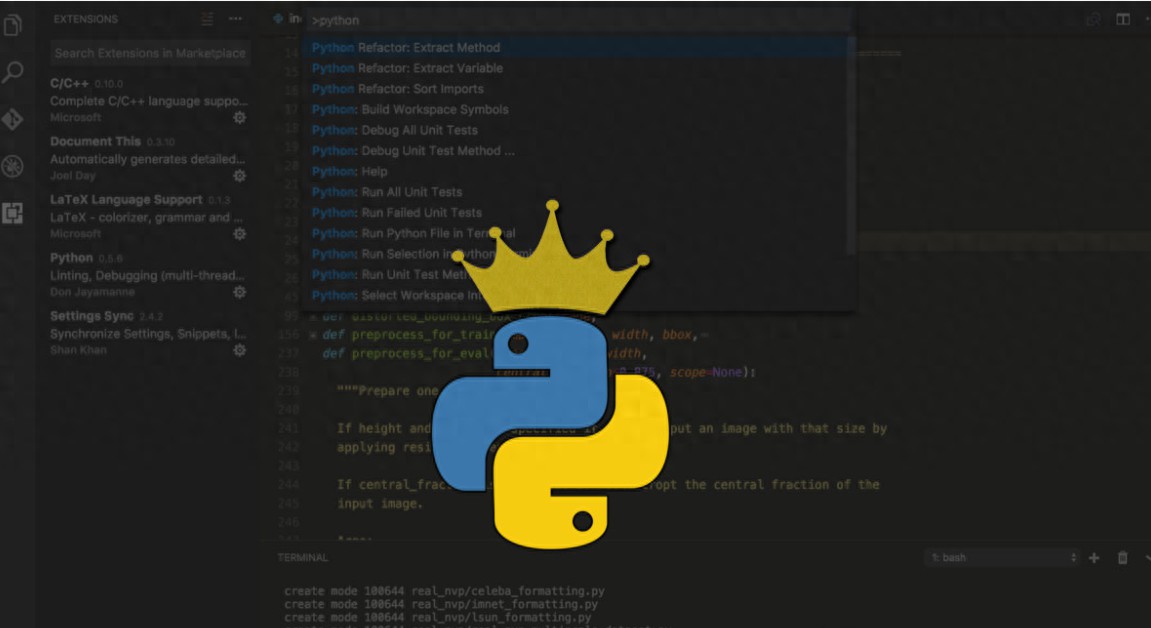
Task: Open the Python extension entry in sidebar
Action: click(148, 274)
